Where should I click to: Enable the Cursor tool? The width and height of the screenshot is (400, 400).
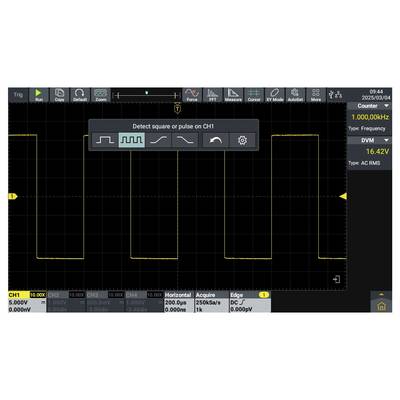254,95
